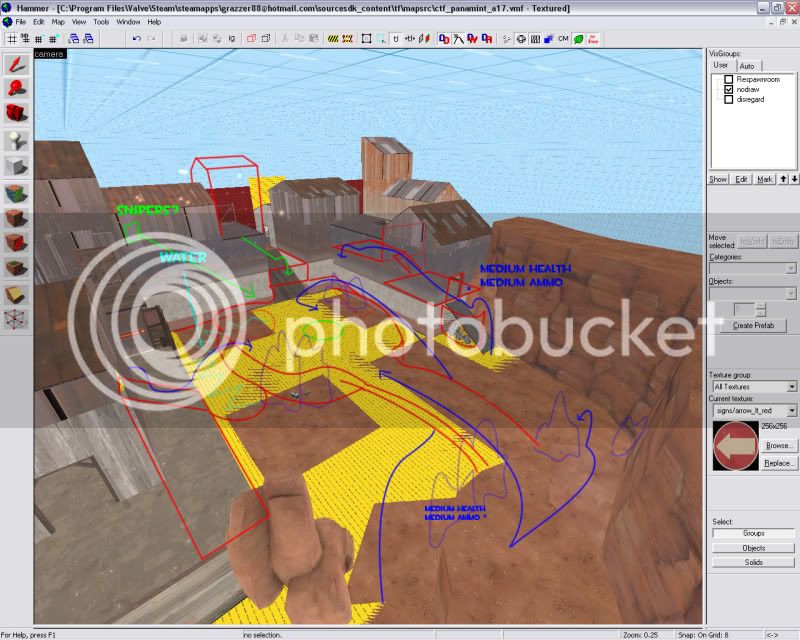
Task: Move visgroup up with arrow button
Action: click(784, 179)
